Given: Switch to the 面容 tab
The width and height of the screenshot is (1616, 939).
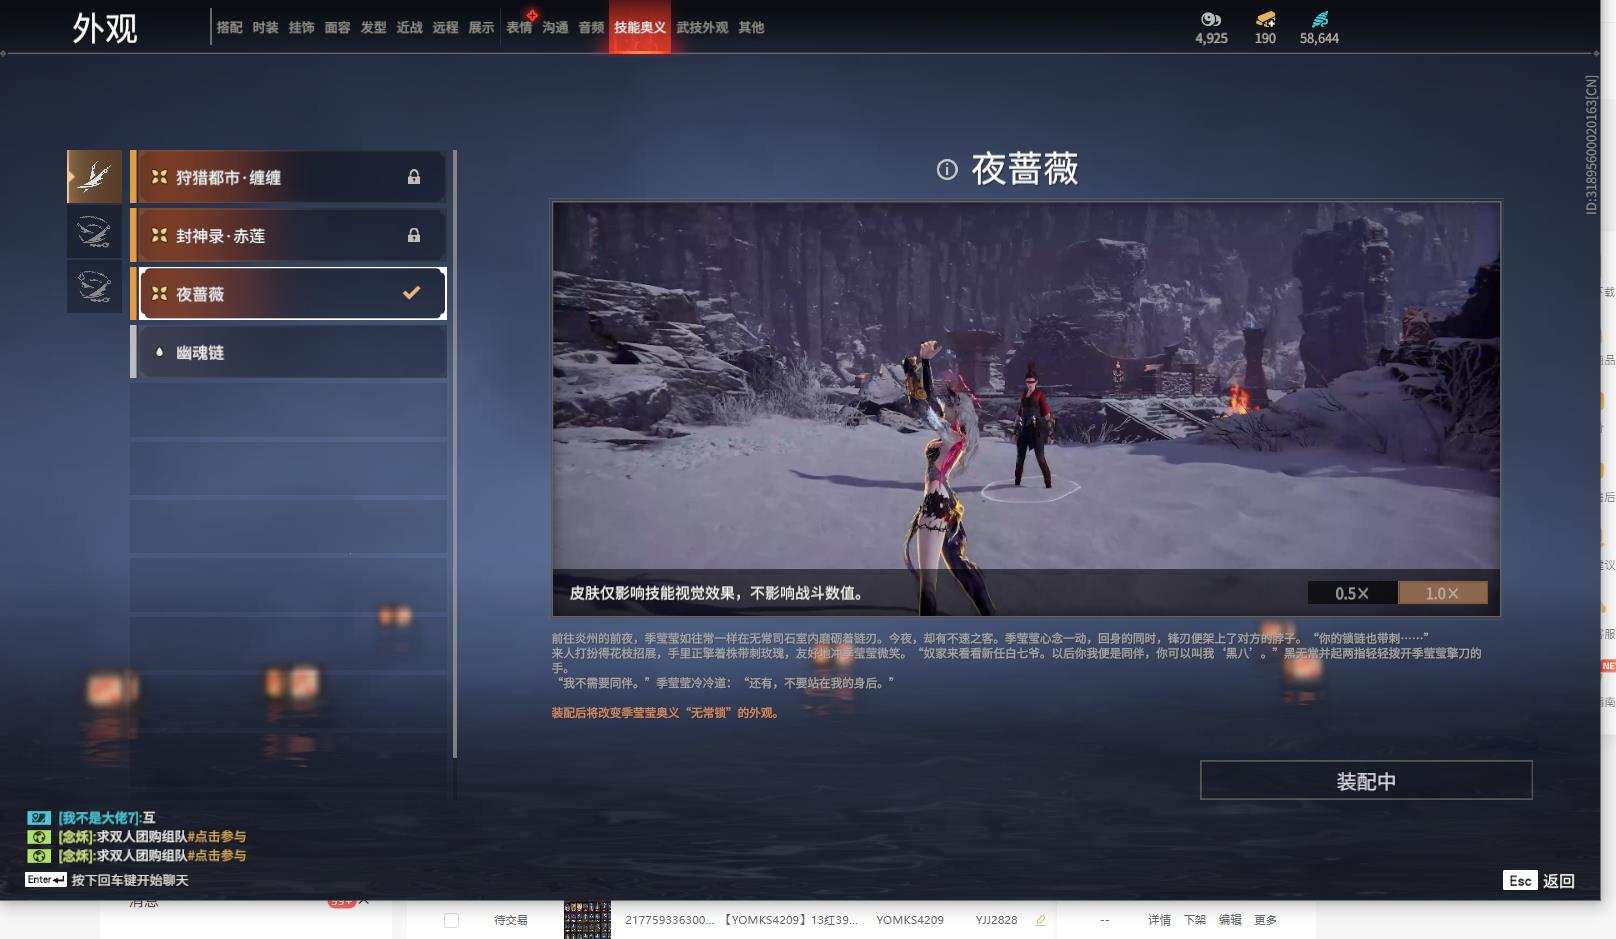Looking at the screenshot, I should (338, 27).
